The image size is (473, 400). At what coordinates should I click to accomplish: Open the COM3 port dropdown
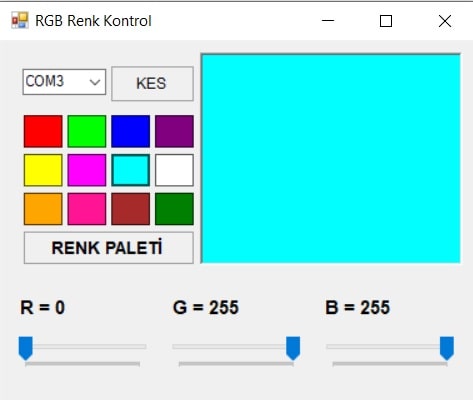pos(64,82)
